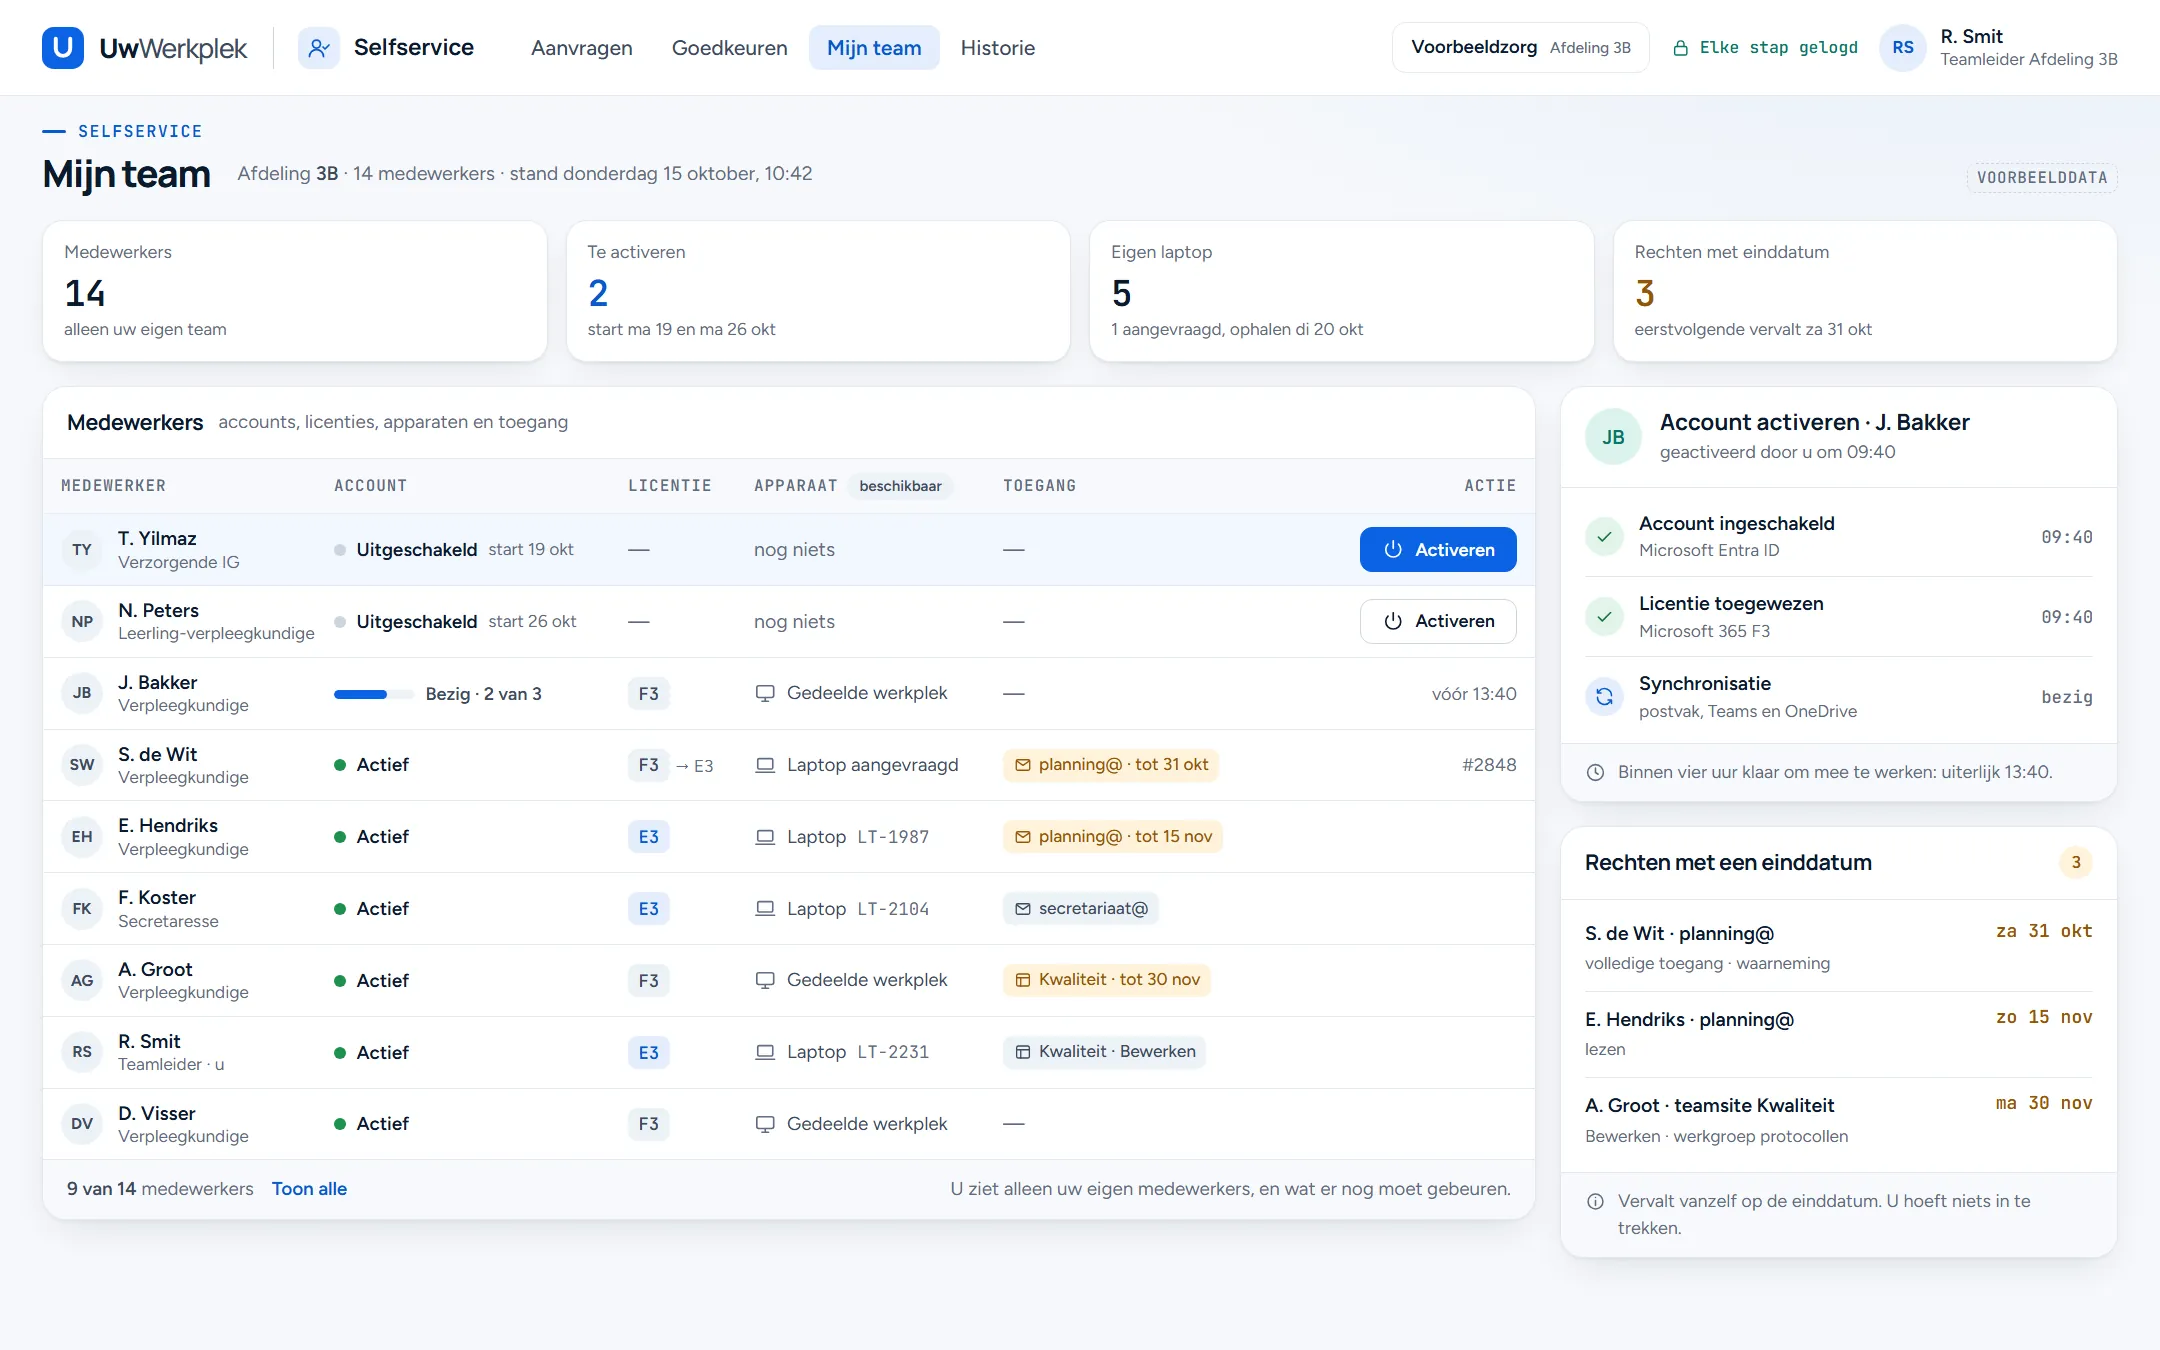
Task: Click the count badge '3' in Rechten panel
Action: [x=2076, y=862]
